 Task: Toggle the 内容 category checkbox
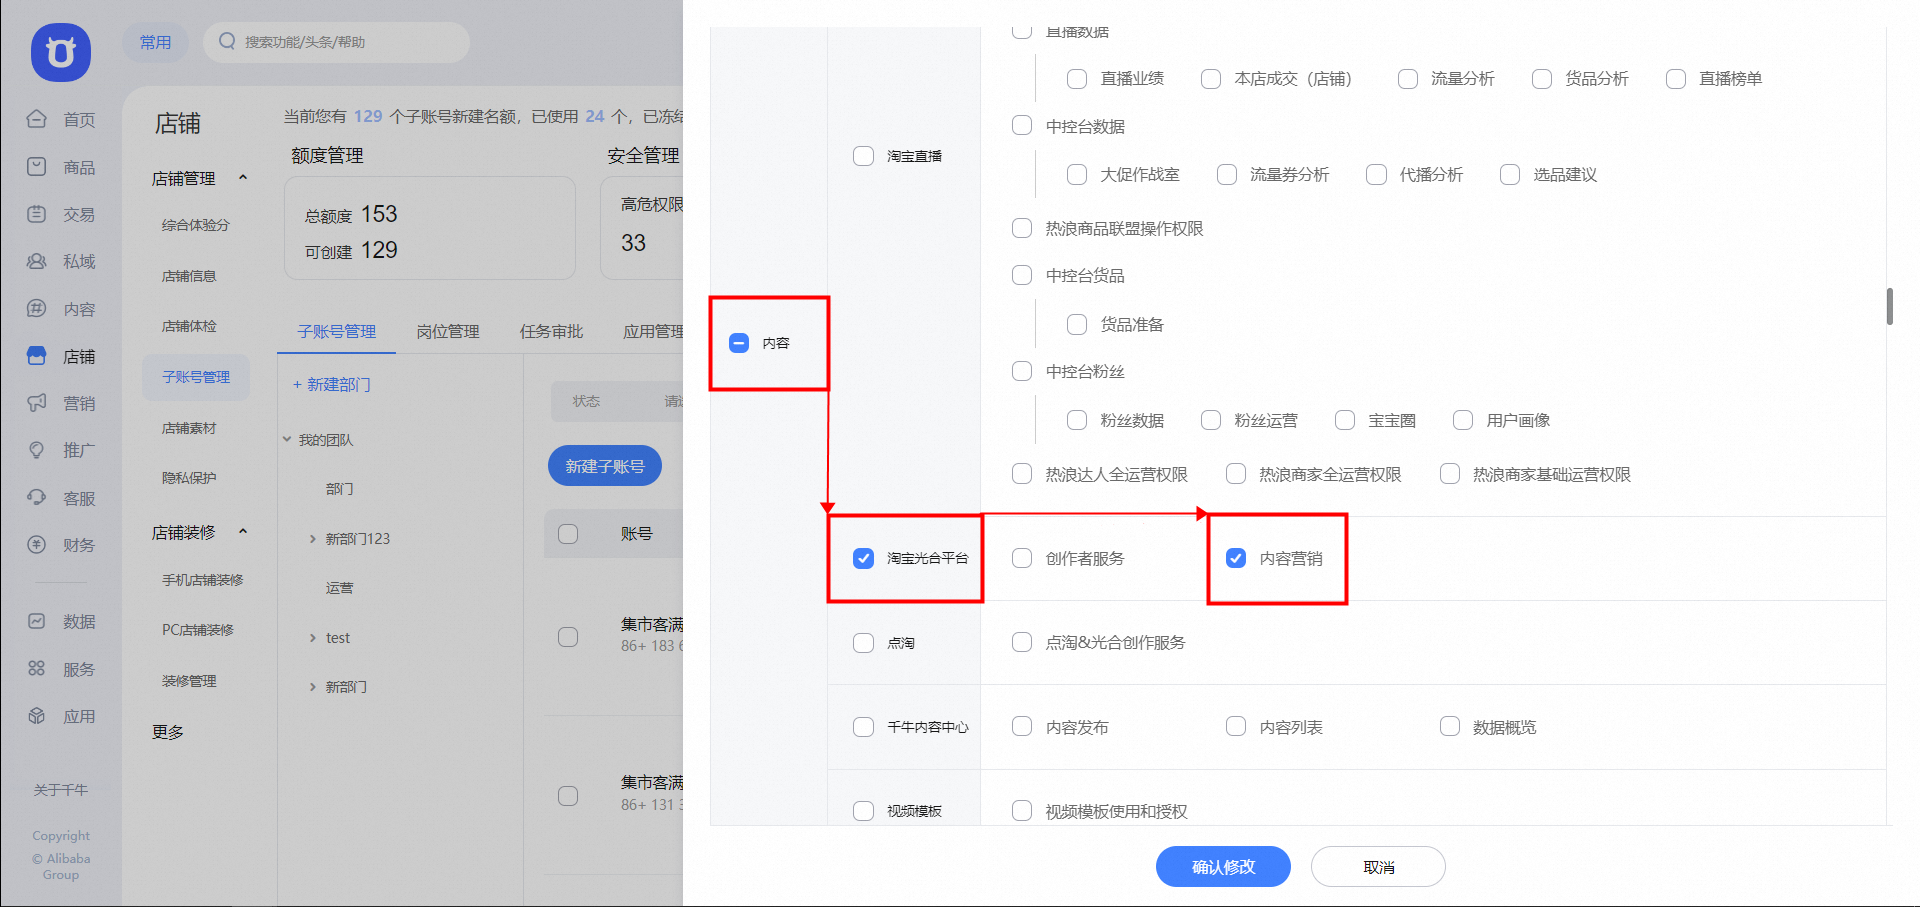click(739, 343)
